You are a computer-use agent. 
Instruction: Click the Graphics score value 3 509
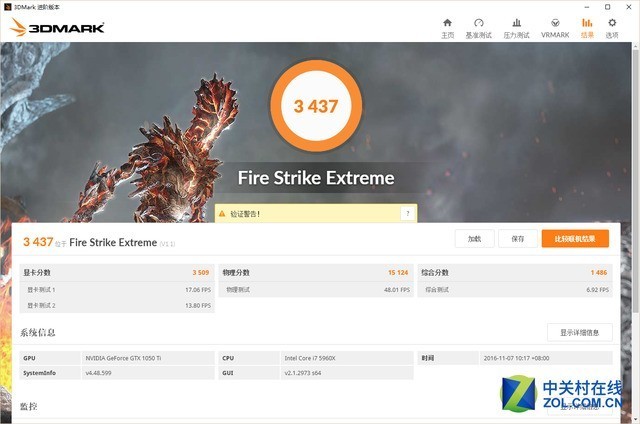click(x=201, y=272)
